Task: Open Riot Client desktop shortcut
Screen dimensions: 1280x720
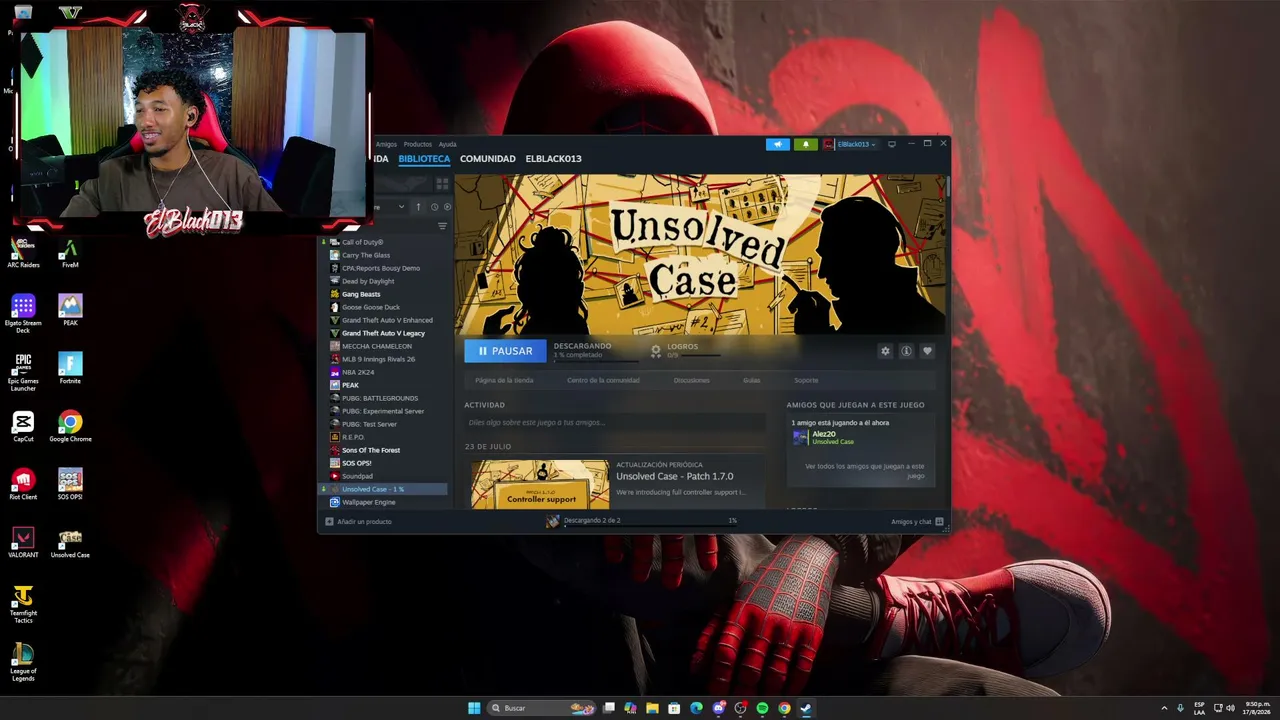Action: [23, 484]
